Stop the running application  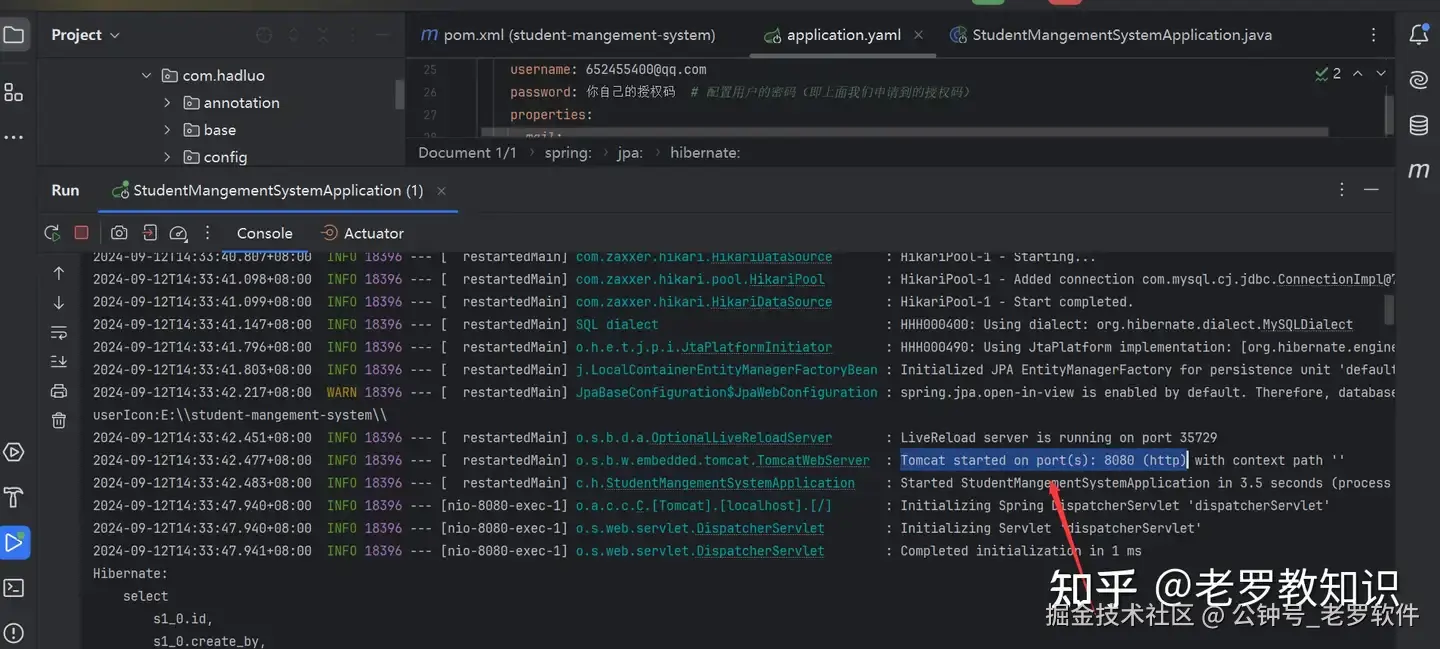click(x=82, y=233)
